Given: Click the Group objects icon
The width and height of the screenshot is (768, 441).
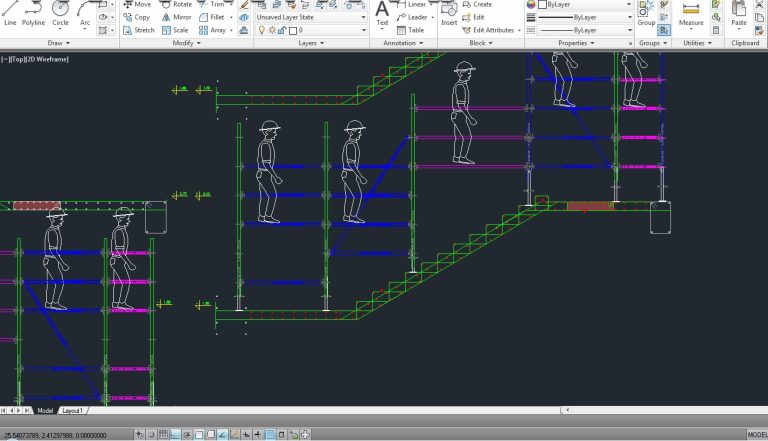Looking at the screenshot, I should 646,14.
